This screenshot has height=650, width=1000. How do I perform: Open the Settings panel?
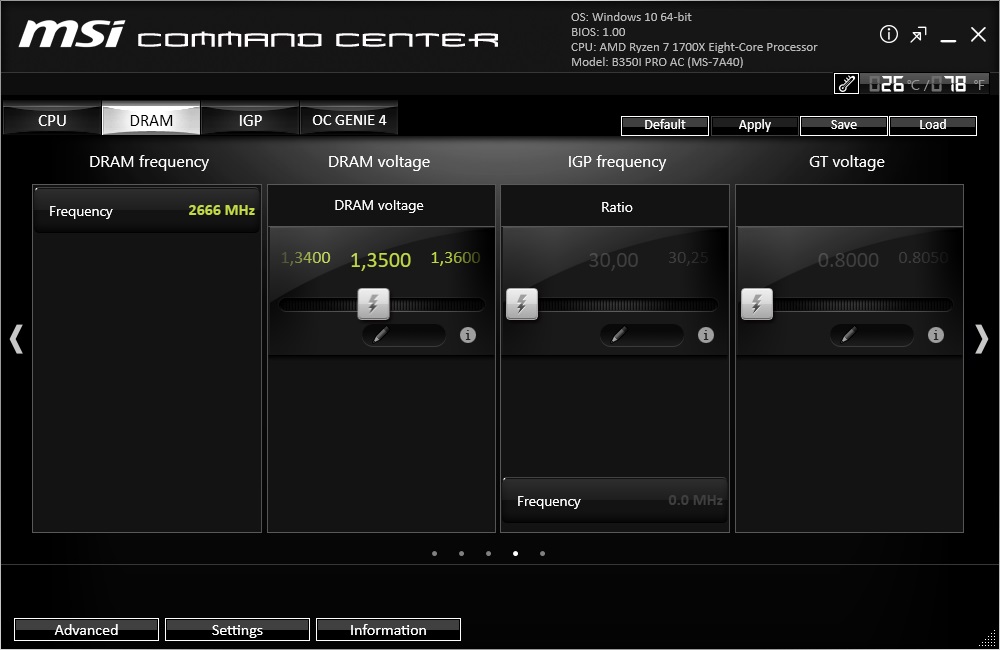tap(237, 630)
